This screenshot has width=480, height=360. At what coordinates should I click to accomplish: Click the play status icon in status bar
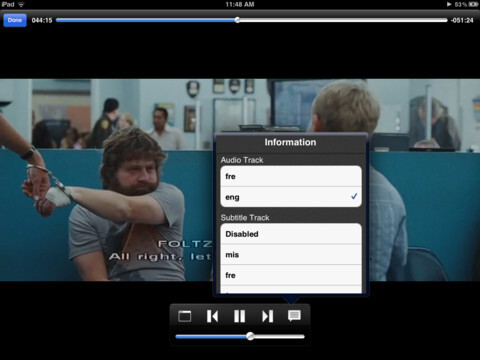(449, 4)
